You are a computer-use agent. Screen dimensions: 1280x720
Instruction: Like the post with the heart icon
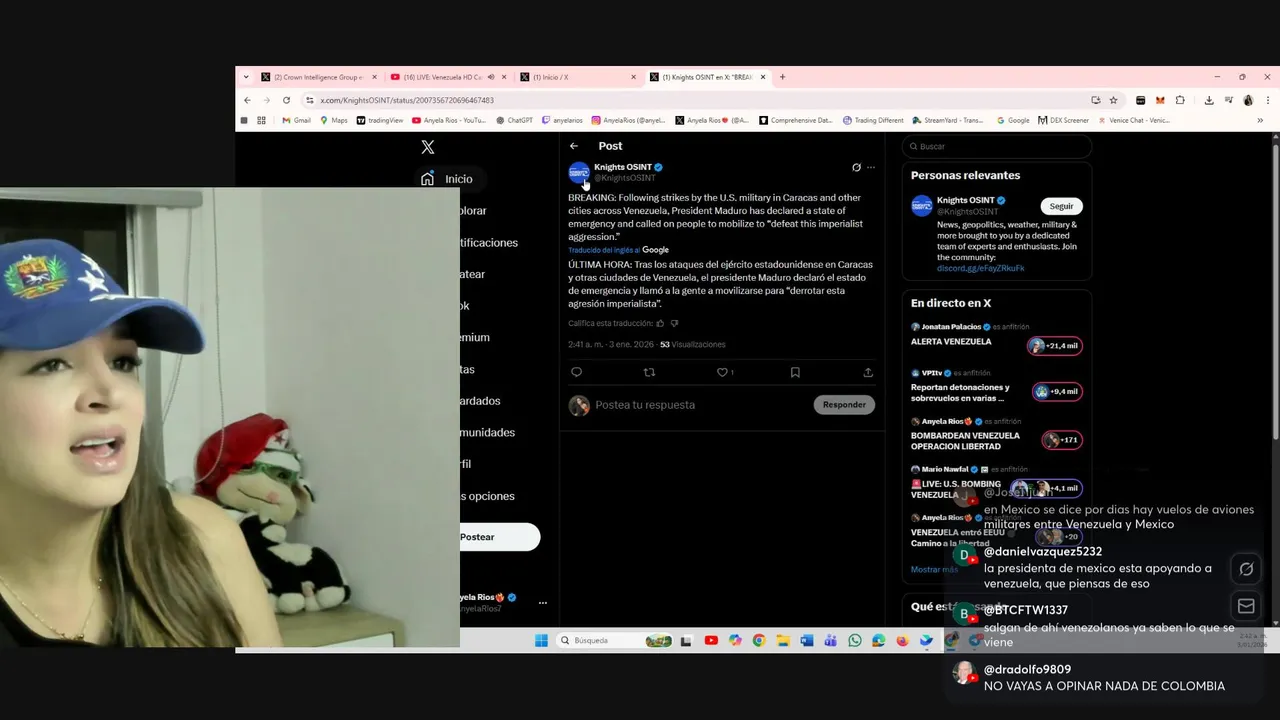tap(722, 372)
